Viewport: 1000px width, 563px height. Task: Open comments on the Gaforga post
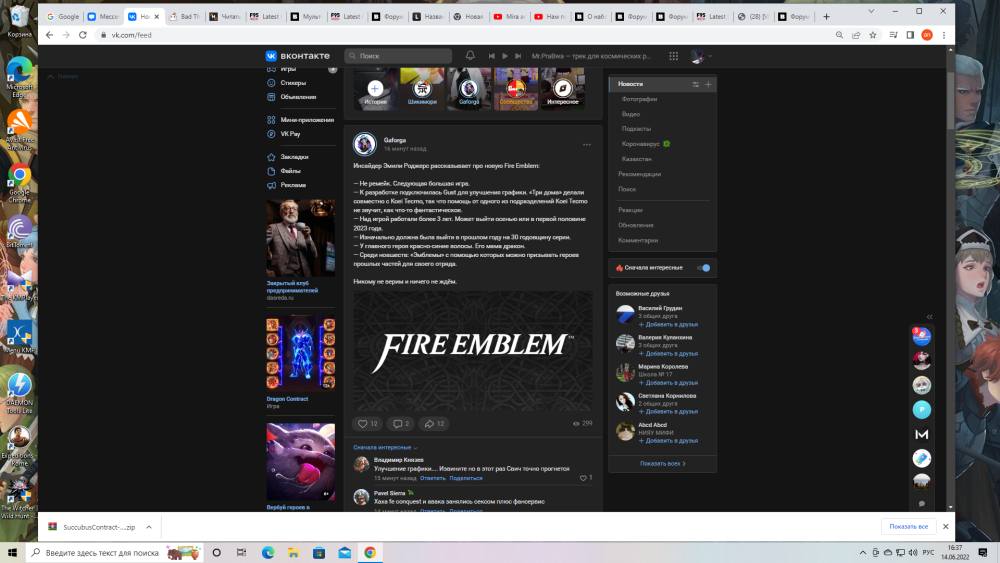click(x=401, y=424)
